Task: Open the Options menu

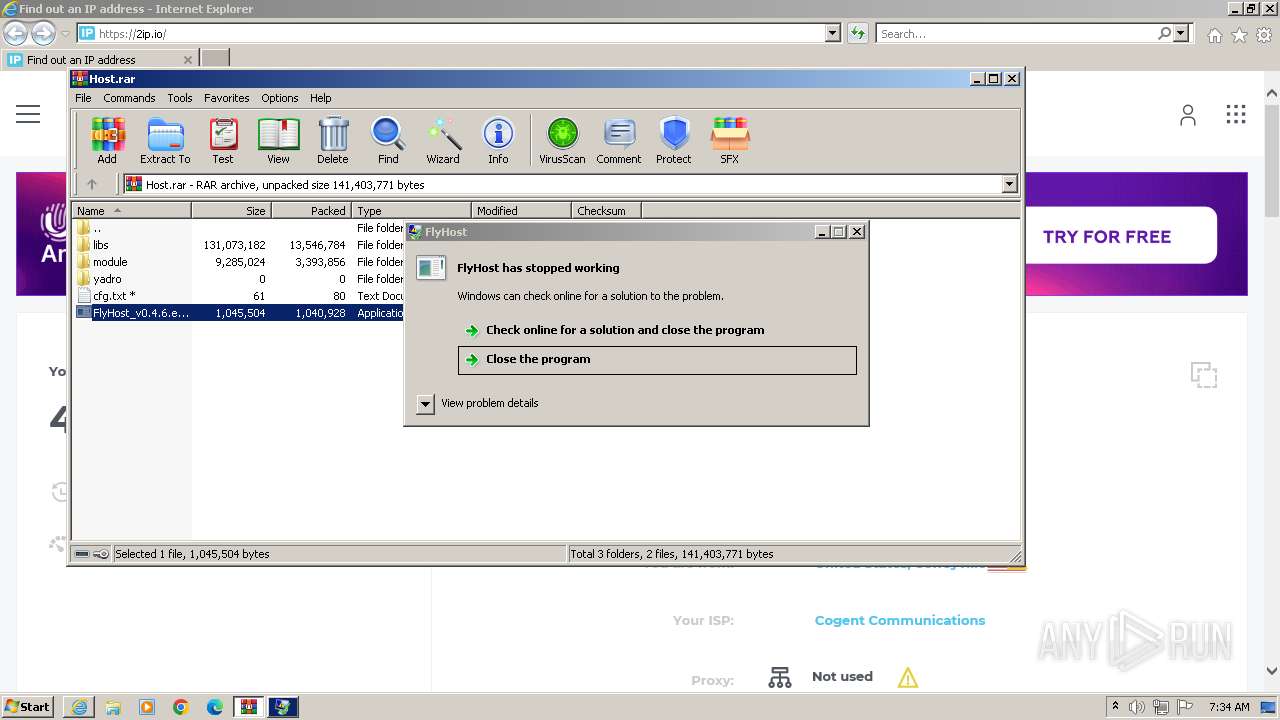Action: pos(280,98)
